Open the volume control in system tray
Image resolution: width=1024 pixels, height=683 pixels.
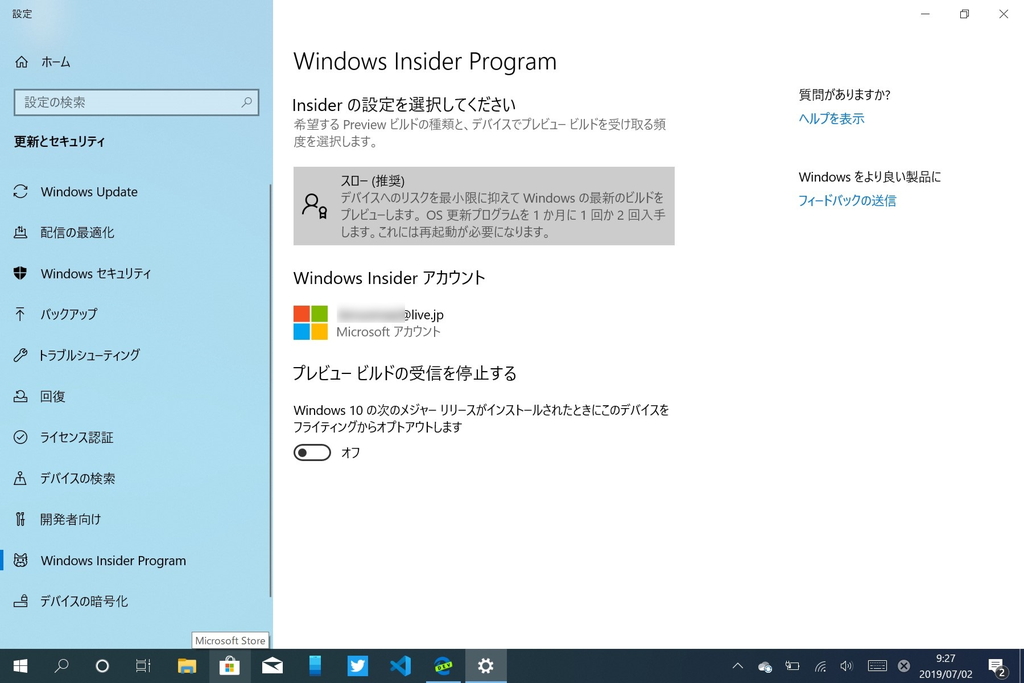pos(845,665)
